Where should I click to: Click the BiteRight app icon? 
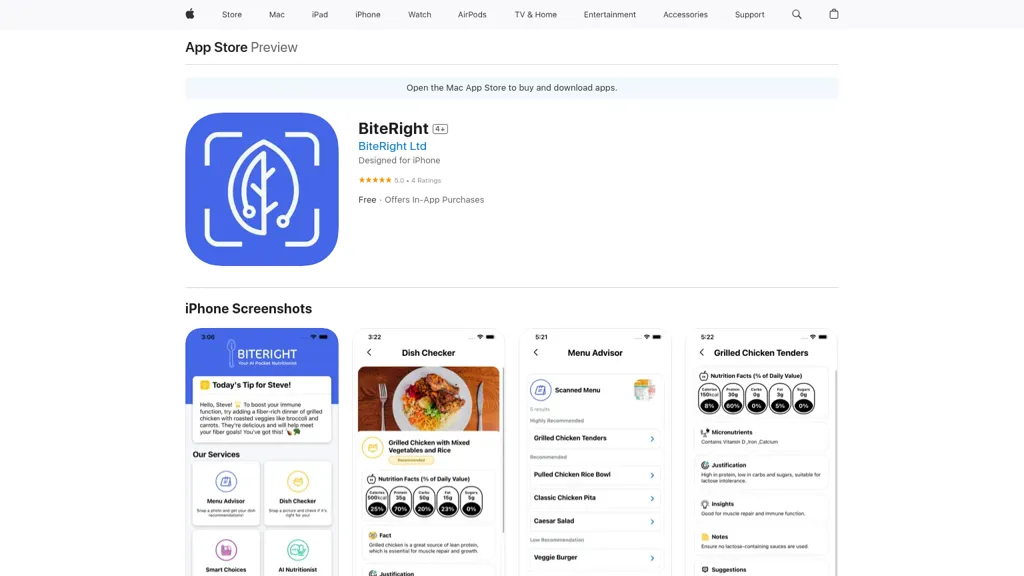point(262,189)
